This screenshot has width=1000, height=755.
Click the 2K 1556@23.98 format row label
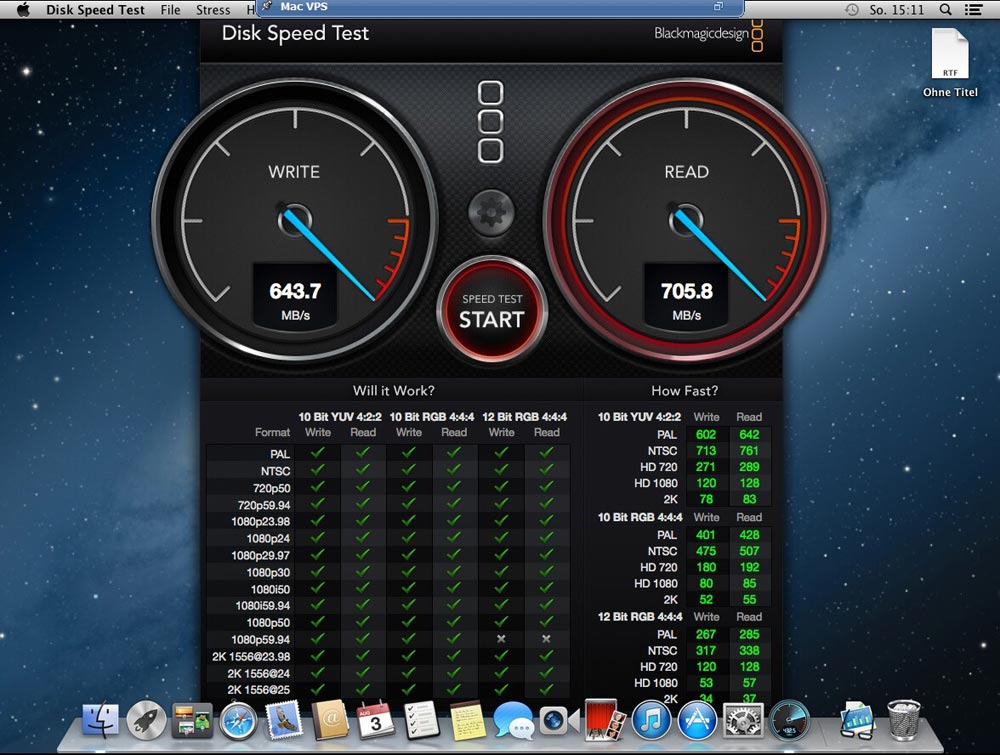tap(251, 656)
